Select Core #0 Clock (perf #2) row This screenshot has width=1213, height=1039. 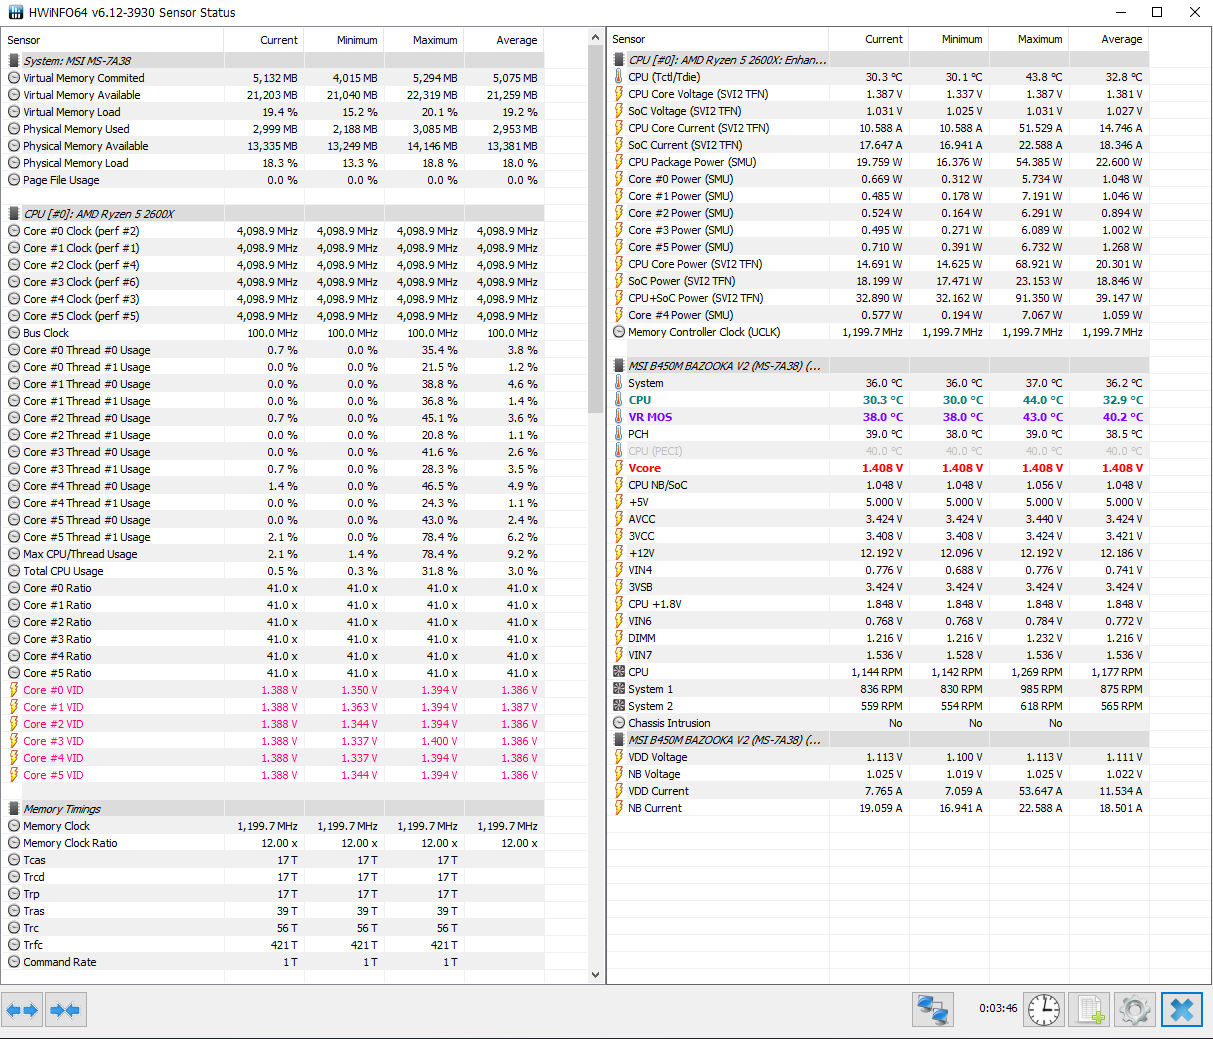pos(273,231)
